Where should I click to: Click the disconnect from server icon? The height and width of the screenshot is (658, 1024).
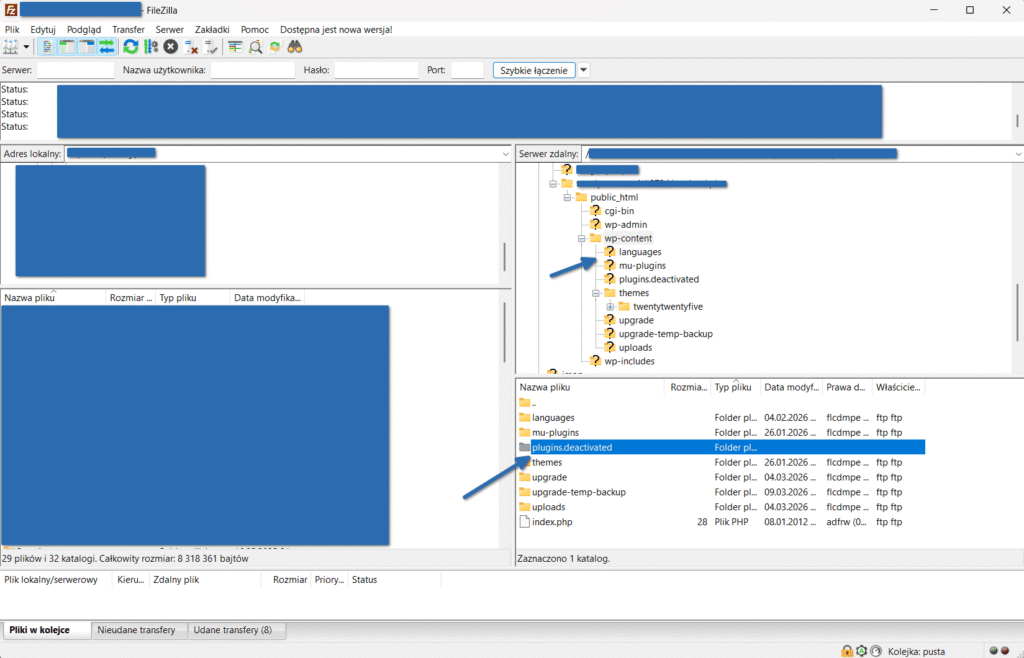click(192, 47)
